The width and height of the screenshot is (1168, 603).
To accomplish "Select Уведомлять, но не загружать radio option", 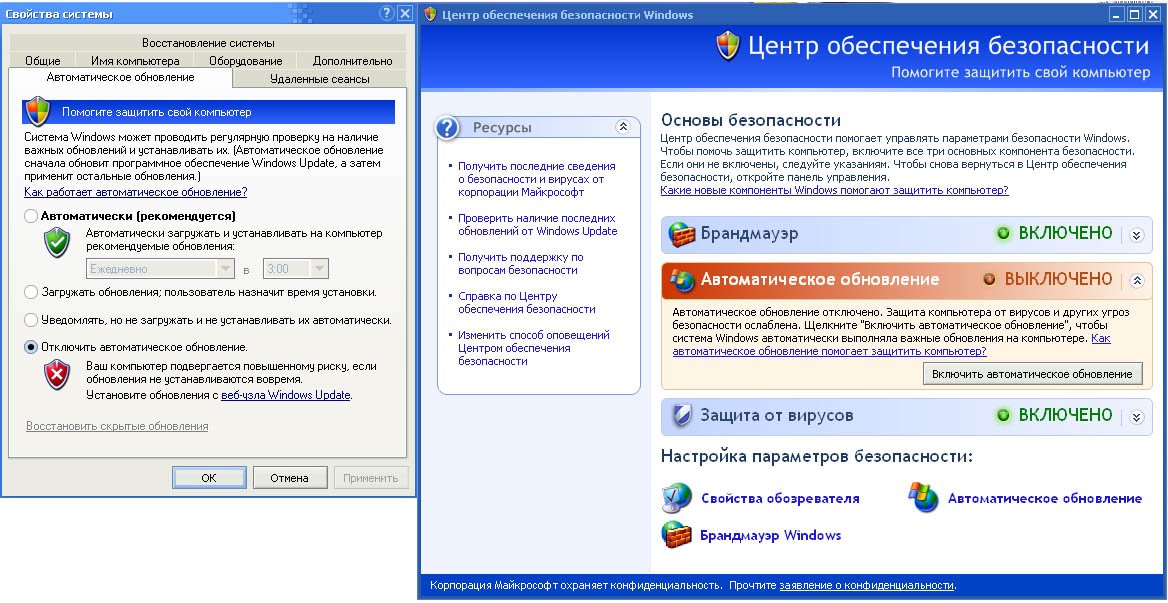I will coord(31,320).
